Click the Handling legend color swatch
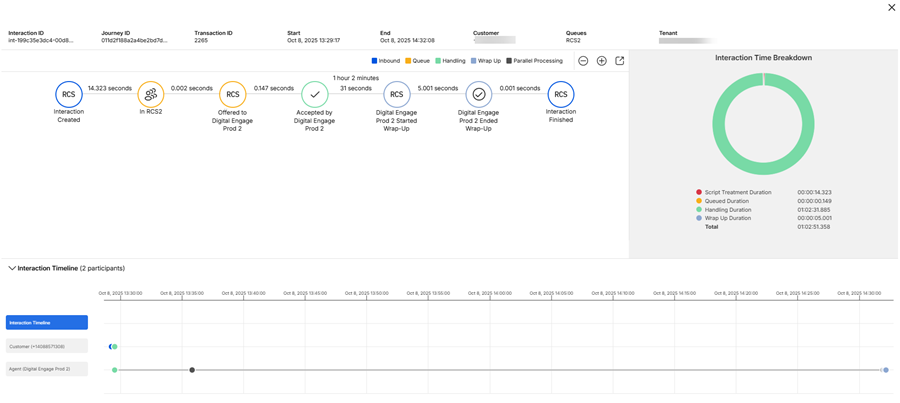 [438, 61]
